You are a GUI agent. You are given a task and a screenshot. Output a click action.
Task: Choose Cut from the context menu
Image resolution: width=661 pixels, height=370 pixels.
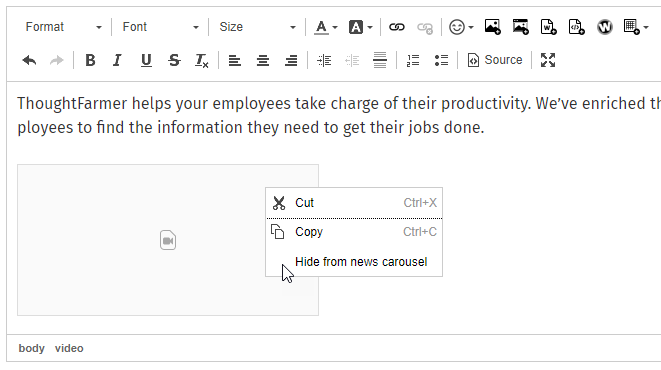pyautogui.click(x=354, y=203)
